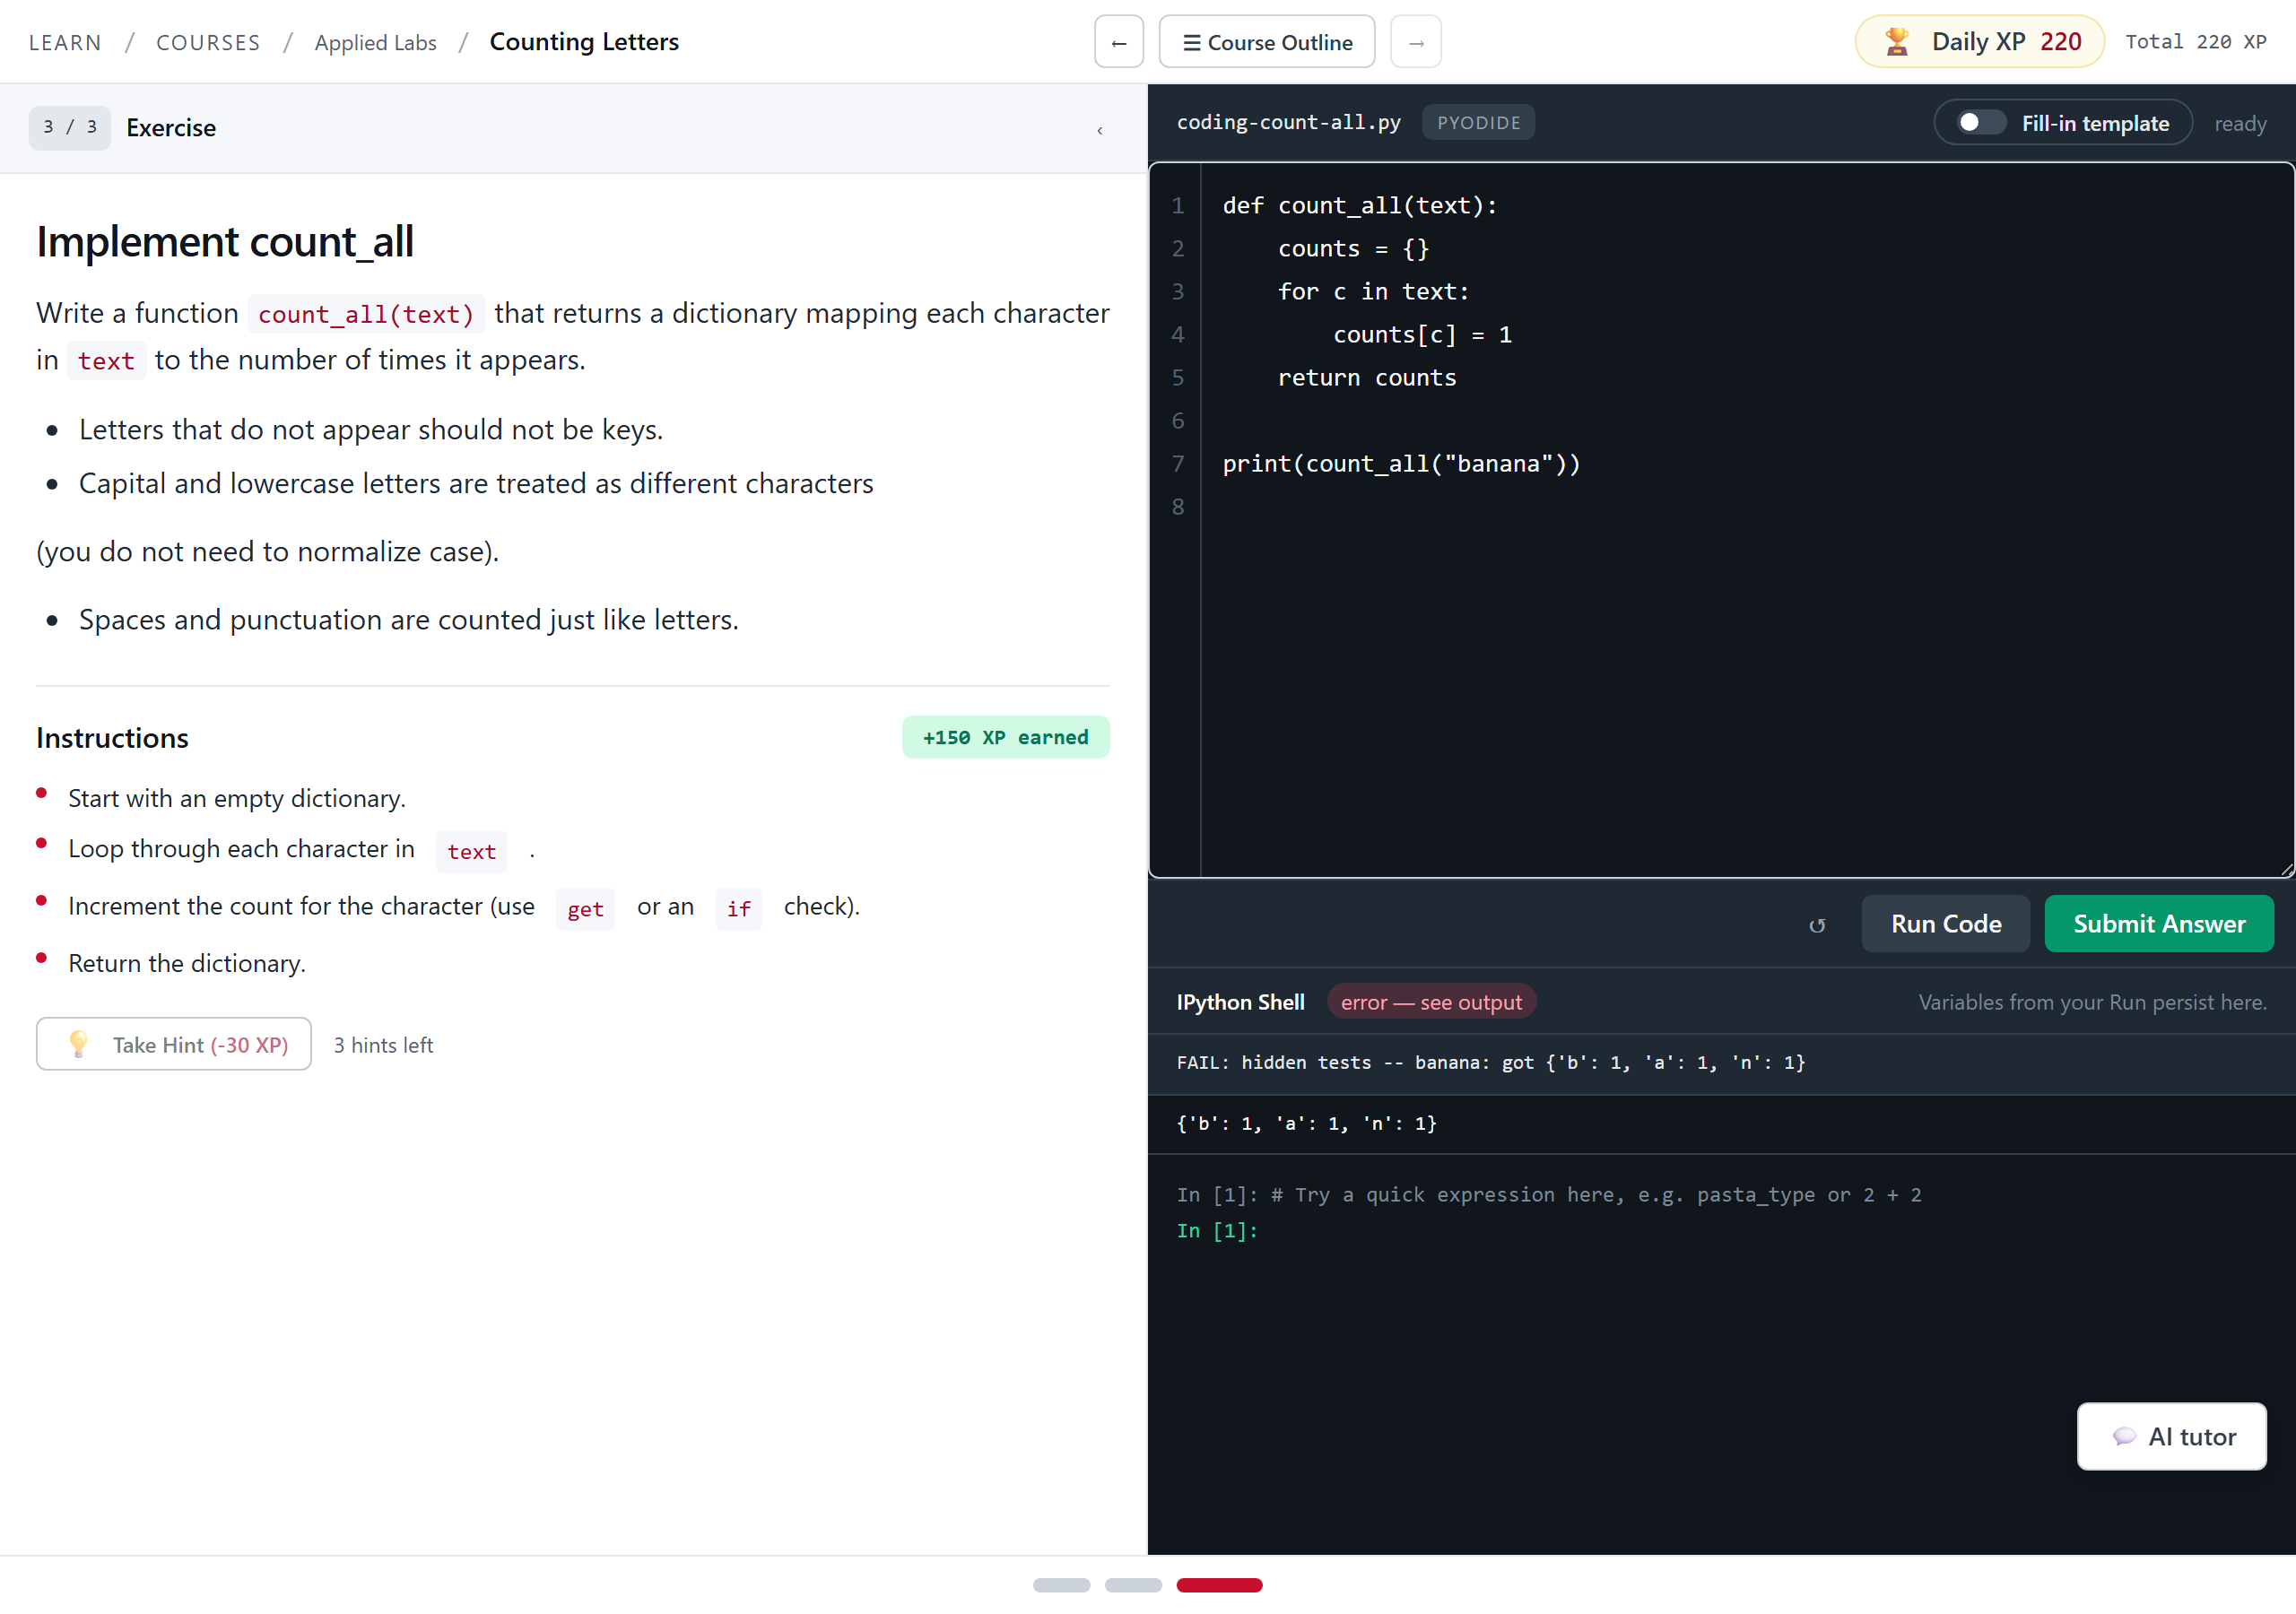Click line number 1 in the editor gutter
Image resolution: width=2296 pixels, height=1614 pixels.
1177,205
